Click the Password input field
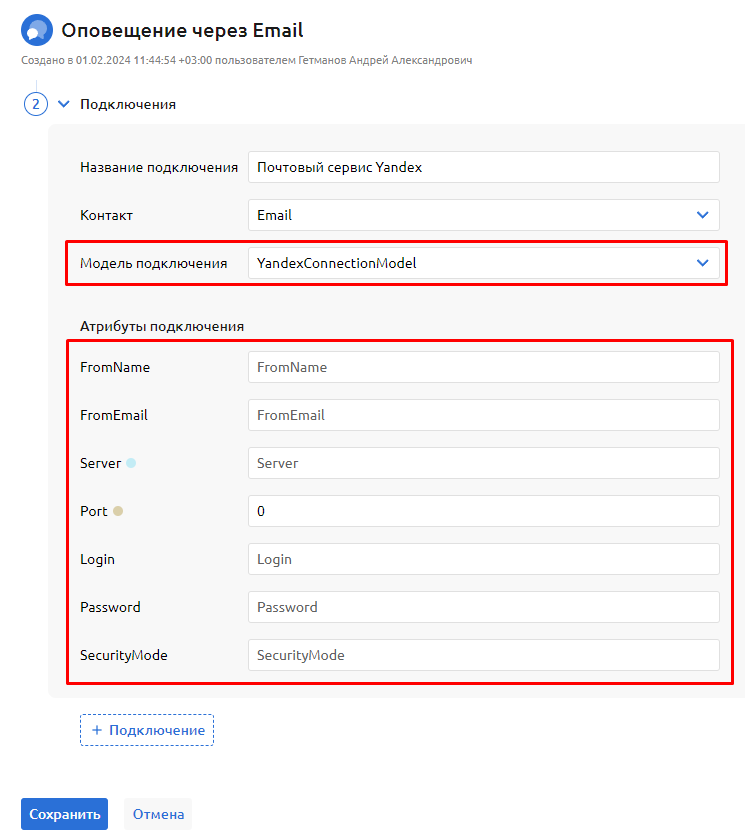This screenshot has width=745, height=838. click(x=483, y=607)
